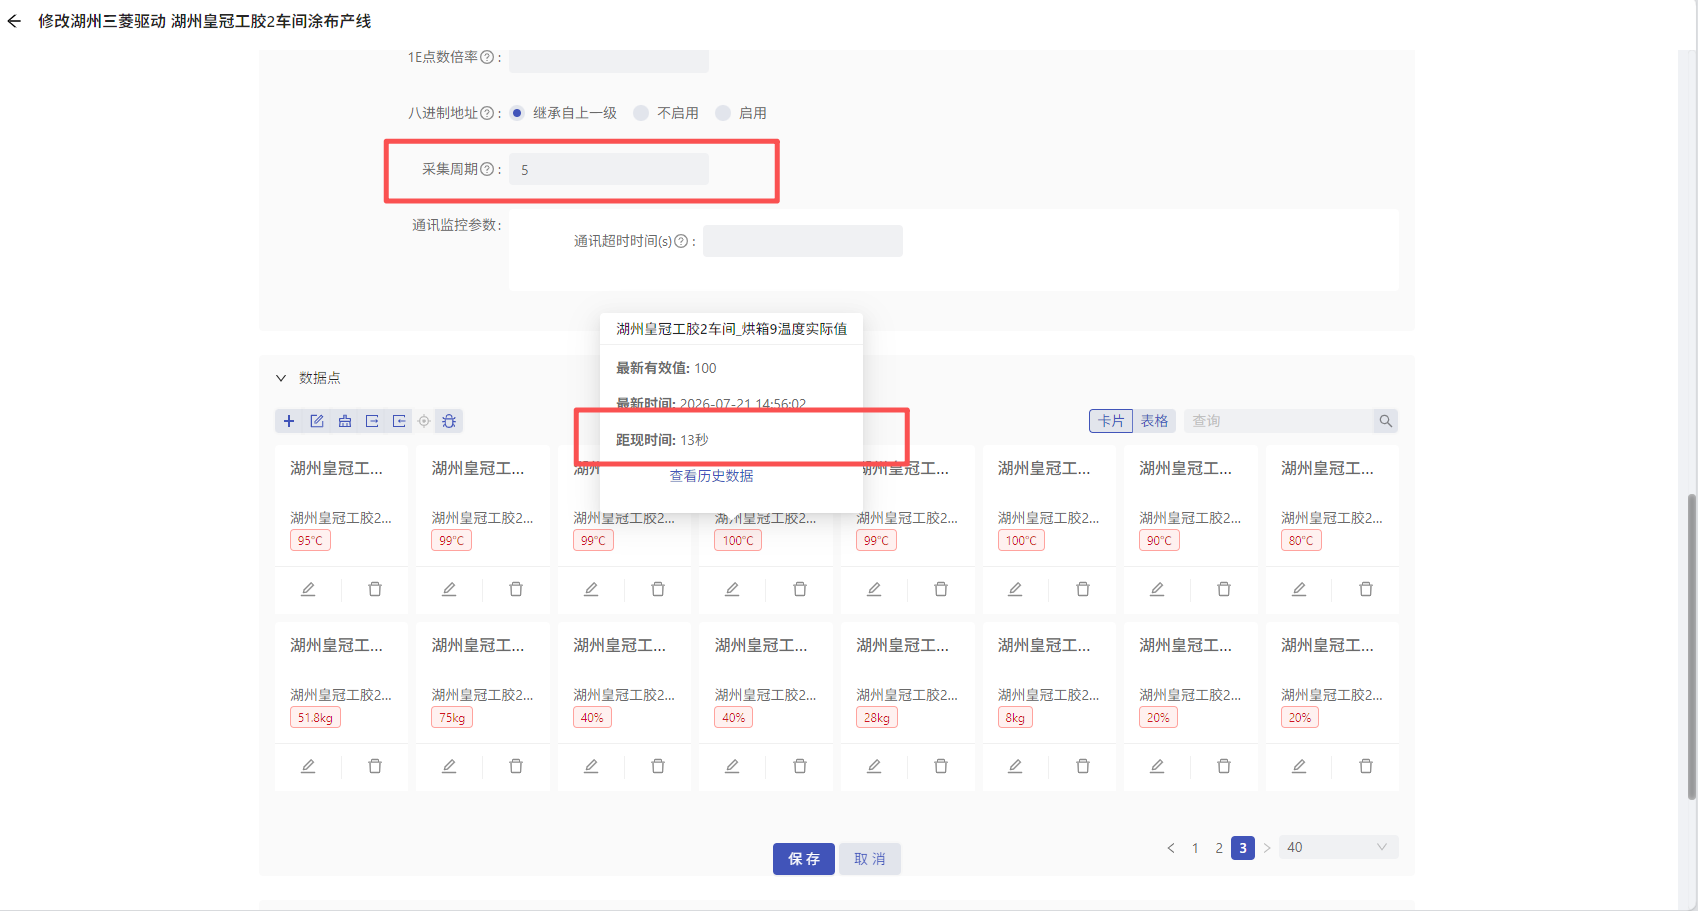Click the import arrow icon in the data point toolbar

399,421
